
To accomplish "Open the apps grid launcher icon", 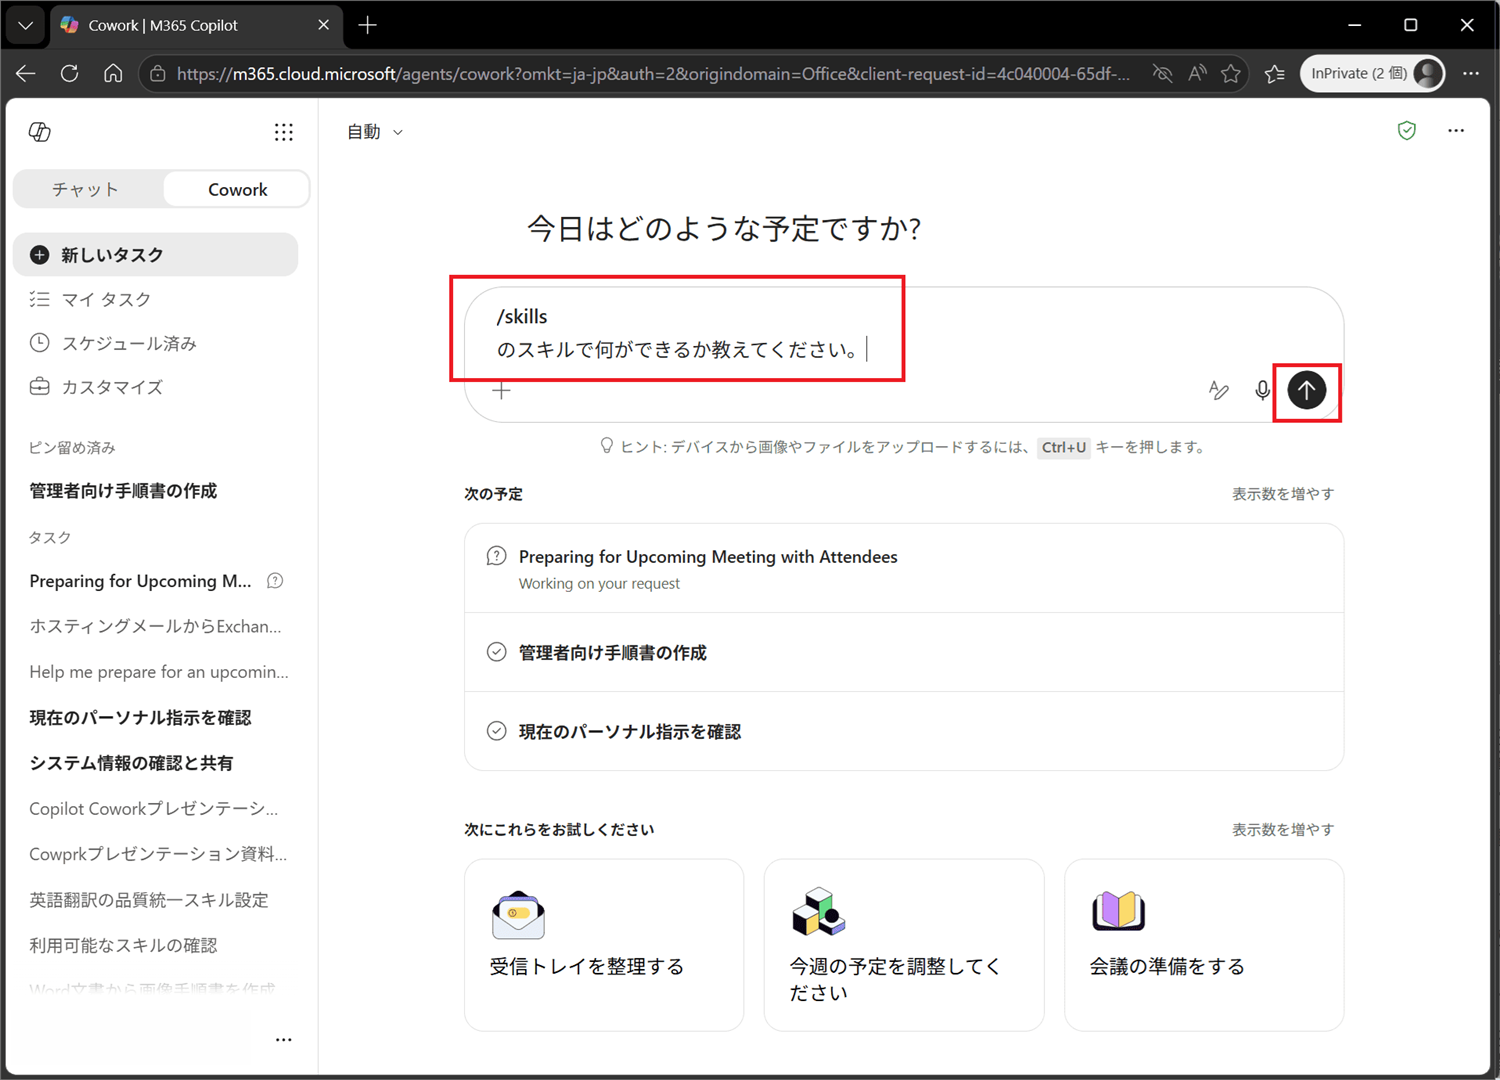I will (x=284, y=132).
